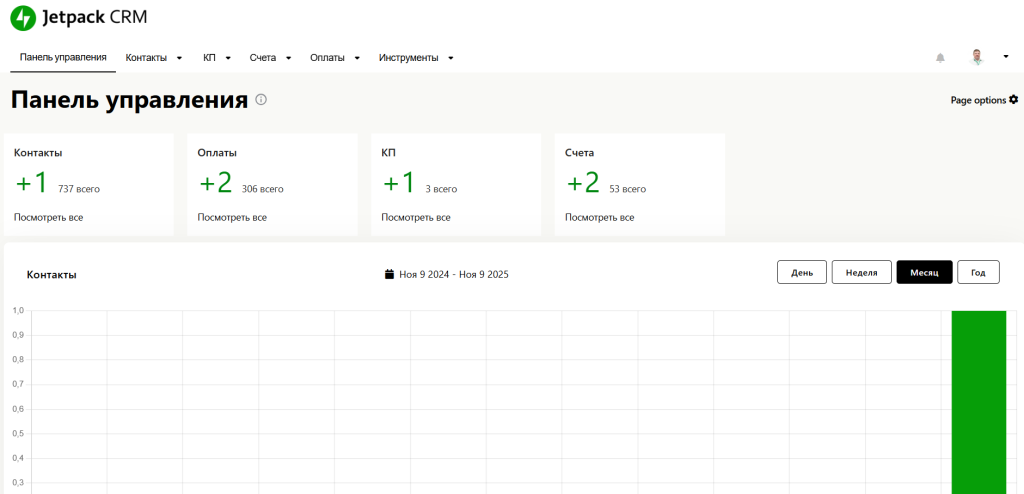The width and height of the screenshot is (1024, 494).
Task: Switch chart to Неделя view
Action: pyautogui.click(x=861, y=272)
